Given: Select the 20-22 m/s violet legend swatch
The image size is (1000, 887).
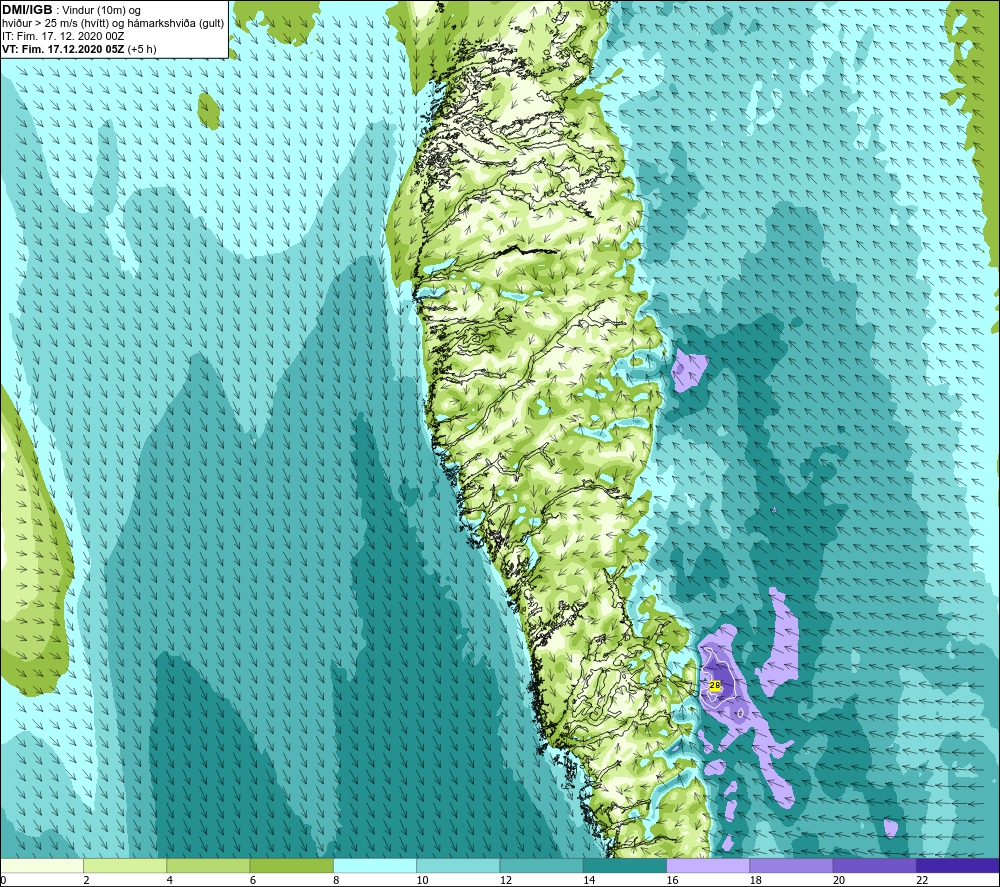Looking at the screenshot, I should click(x=874, y=866).
